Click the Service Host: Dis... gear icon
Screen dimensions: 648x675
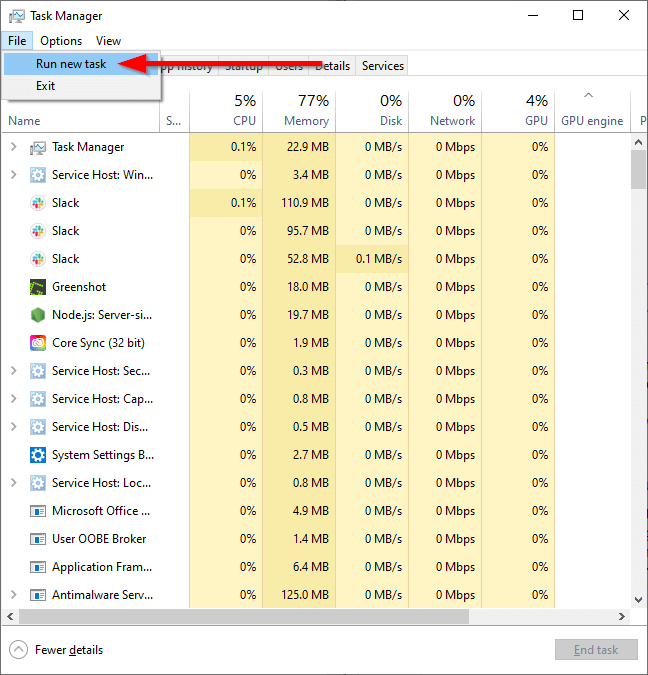pos(38,427)
